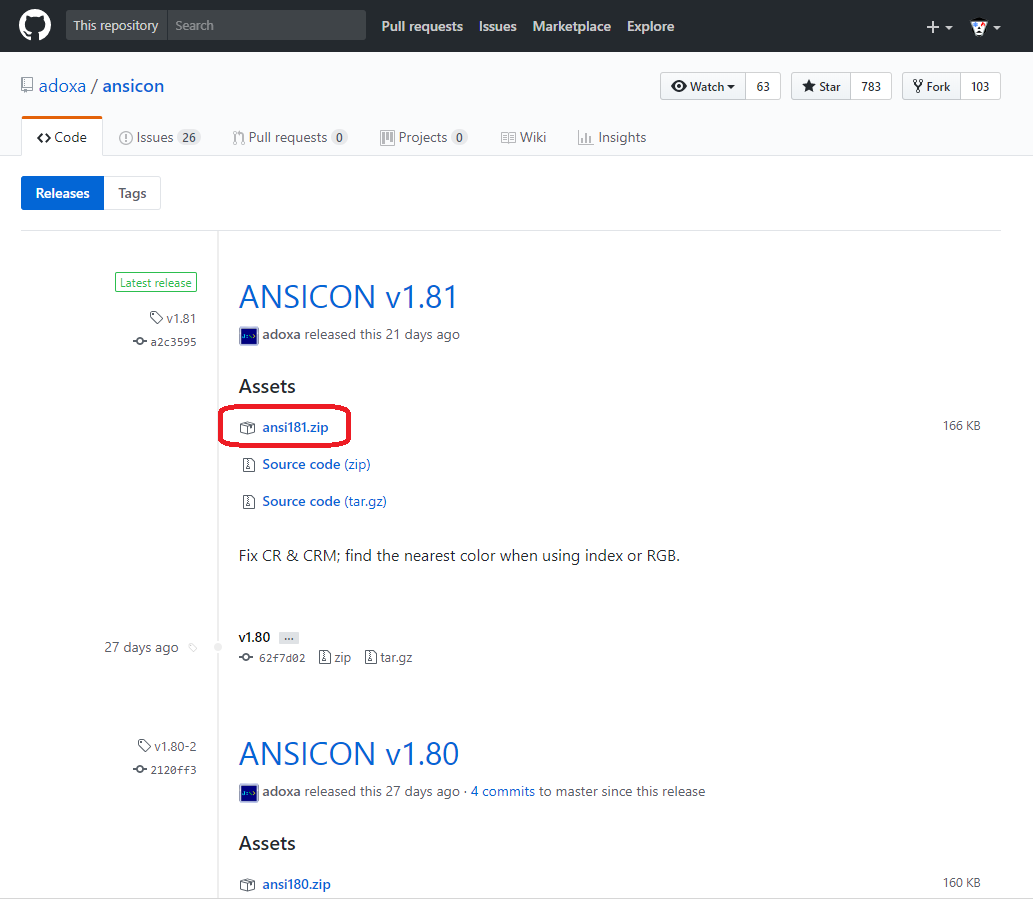Image resolution: width=1033 pixels, height=899 pixels.
Task: Click adoxa avatar beside v1.80 release
Action: coord(248,792)
